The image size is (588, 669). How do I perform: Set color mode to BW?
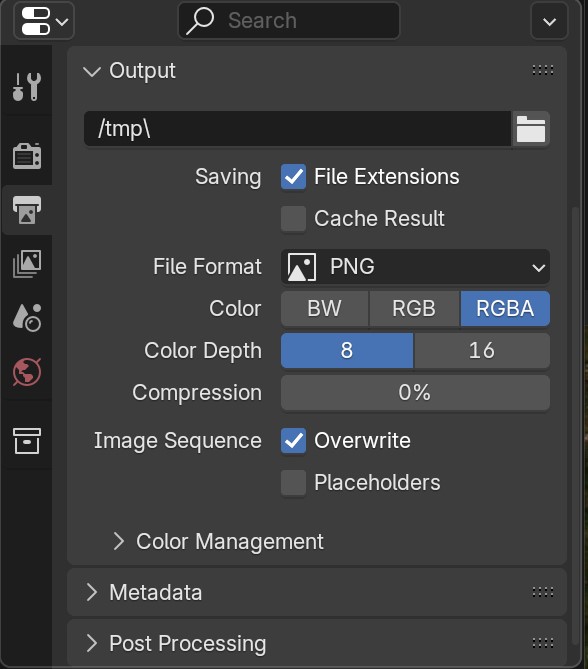(325, 308)
